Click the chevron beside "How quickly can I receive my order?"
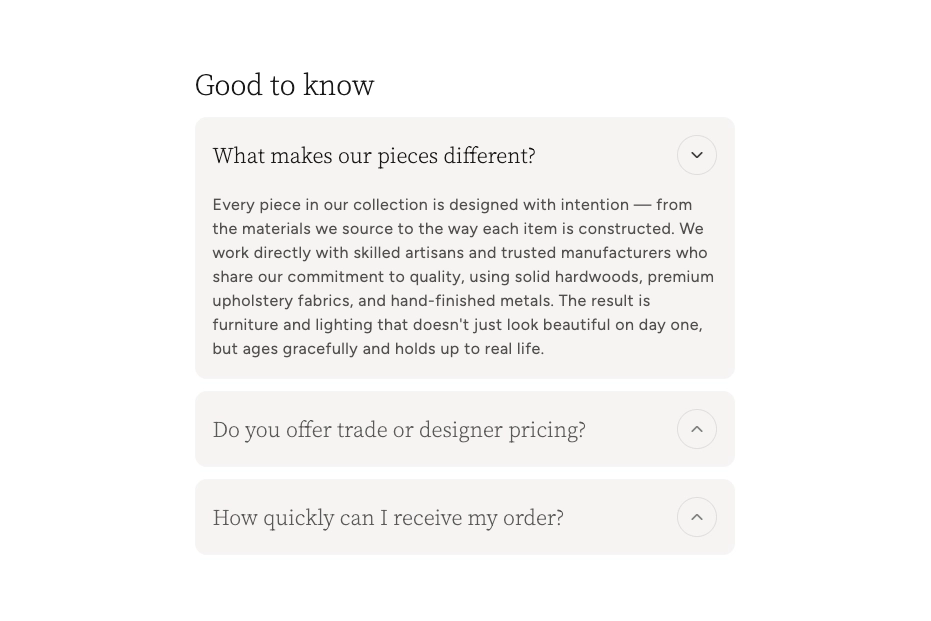Viewport: 931px width, 621px height. (697, 517)
